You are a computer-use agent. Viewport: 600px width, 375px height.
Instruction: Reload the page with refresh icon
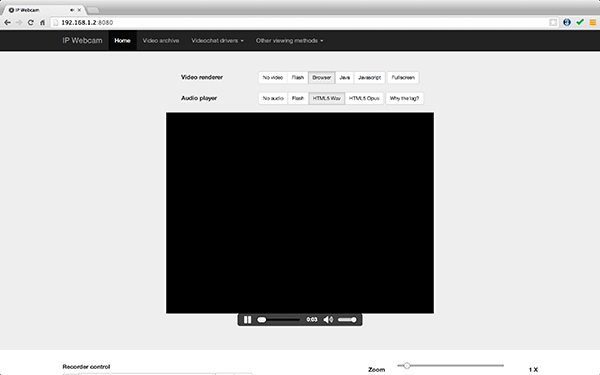pyautogui.click(x=31, y=23)
